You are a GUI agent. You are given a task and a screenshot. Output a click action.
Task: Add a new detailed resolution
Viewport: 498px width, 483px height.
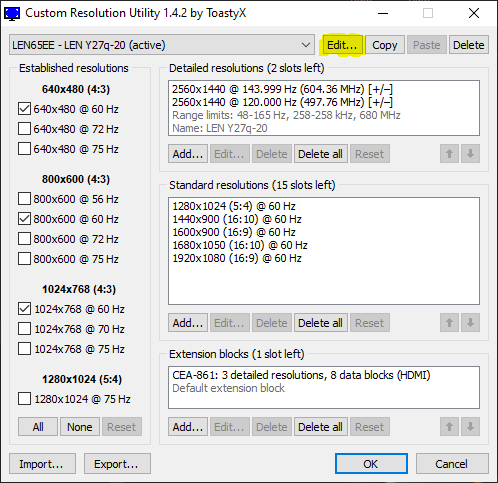[x=188, y=154]
